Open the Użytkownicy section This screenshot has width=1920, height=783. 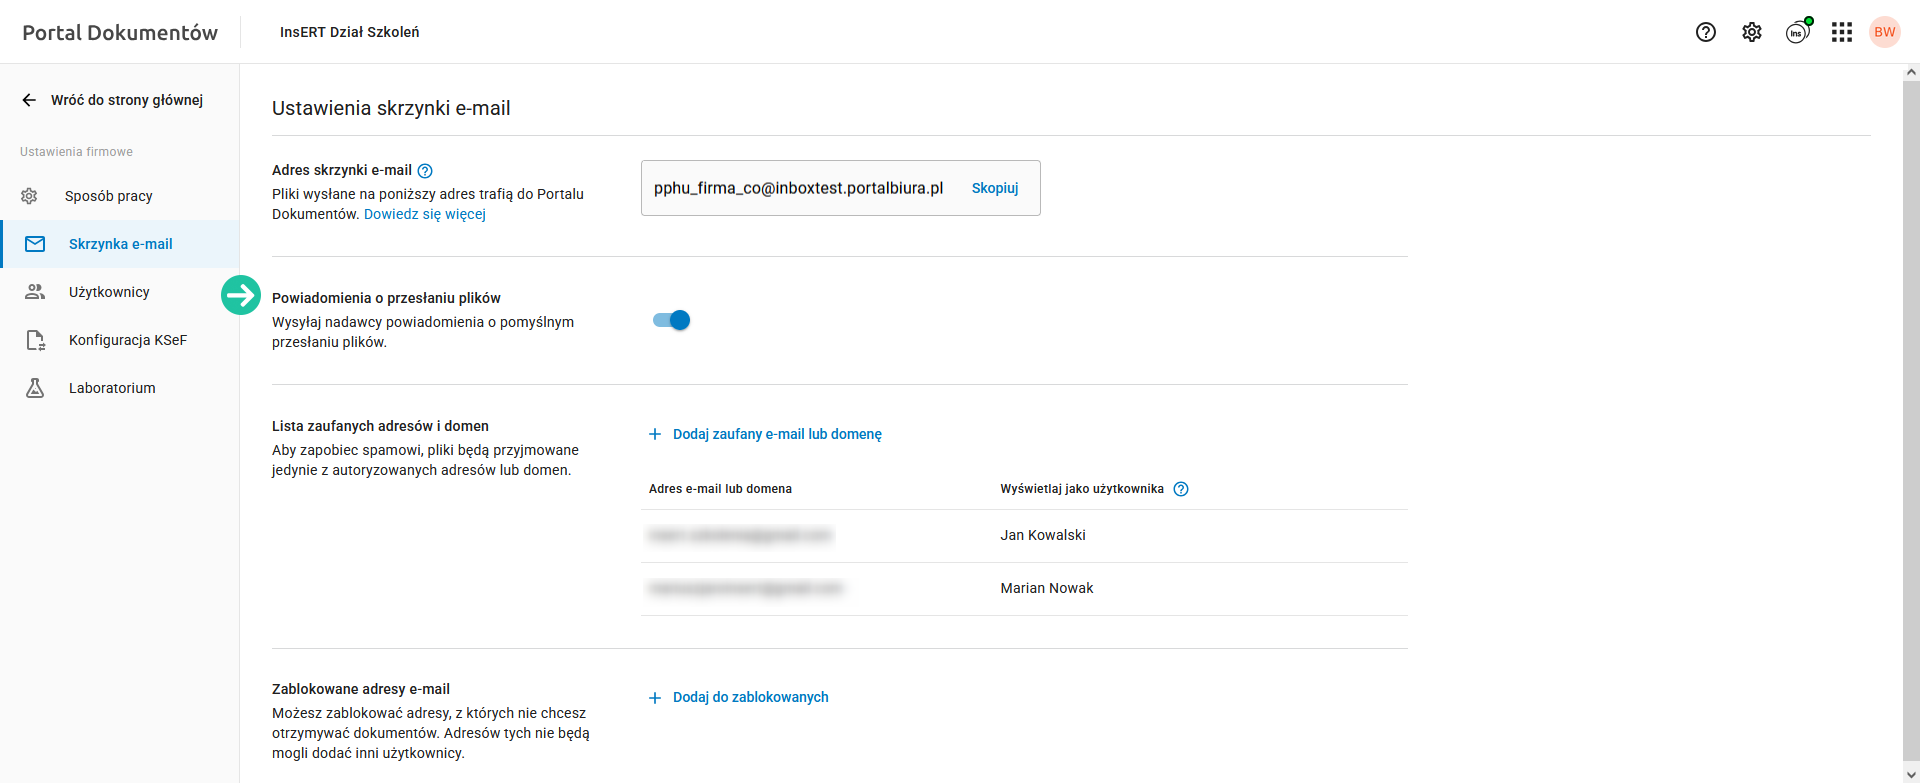(109, 292)
